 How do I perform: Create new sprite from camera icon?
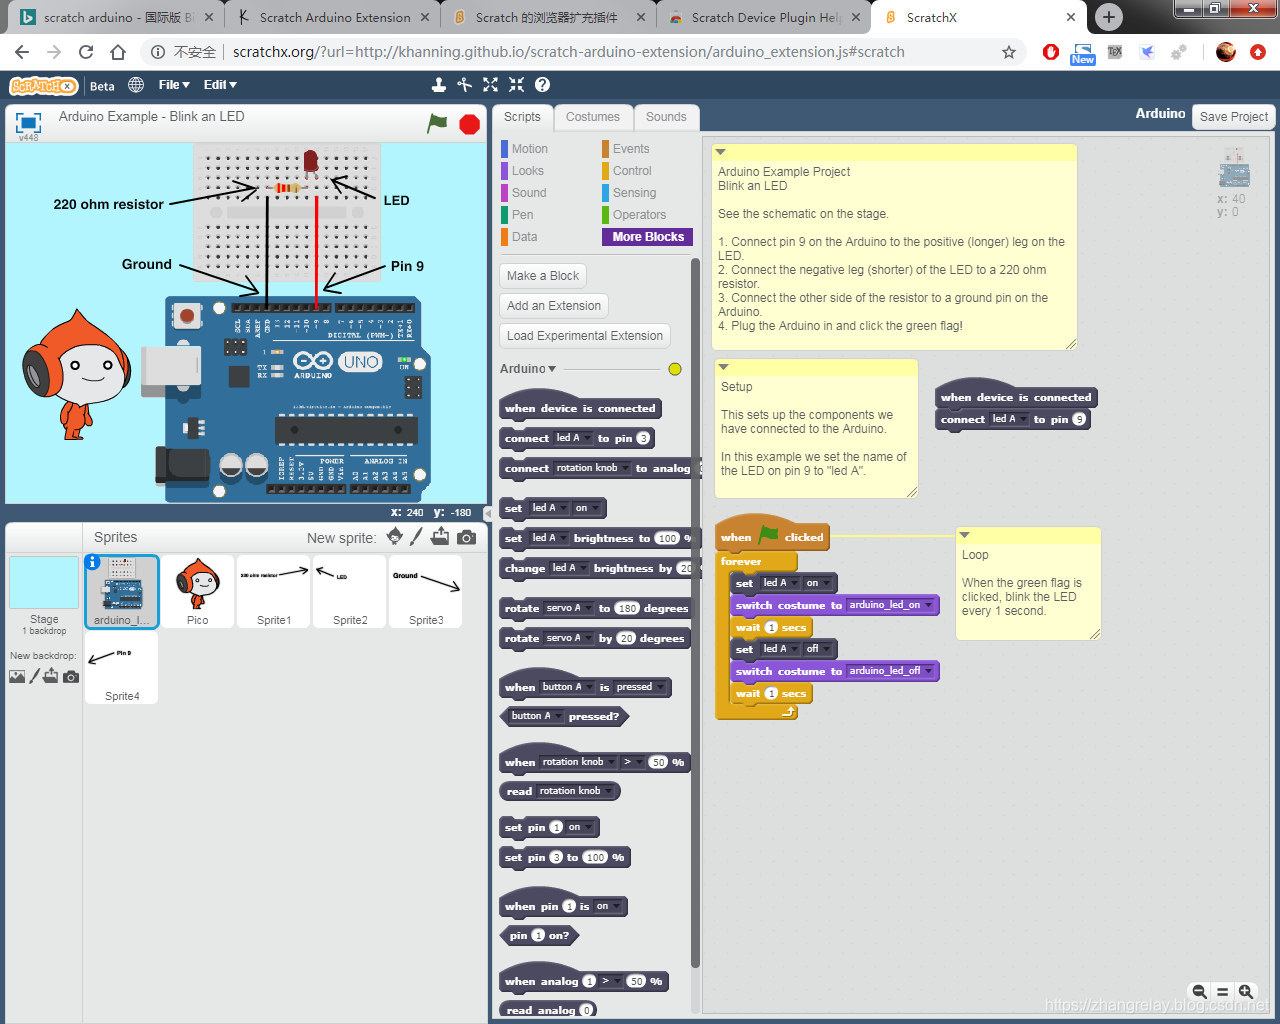click(466, 537)
